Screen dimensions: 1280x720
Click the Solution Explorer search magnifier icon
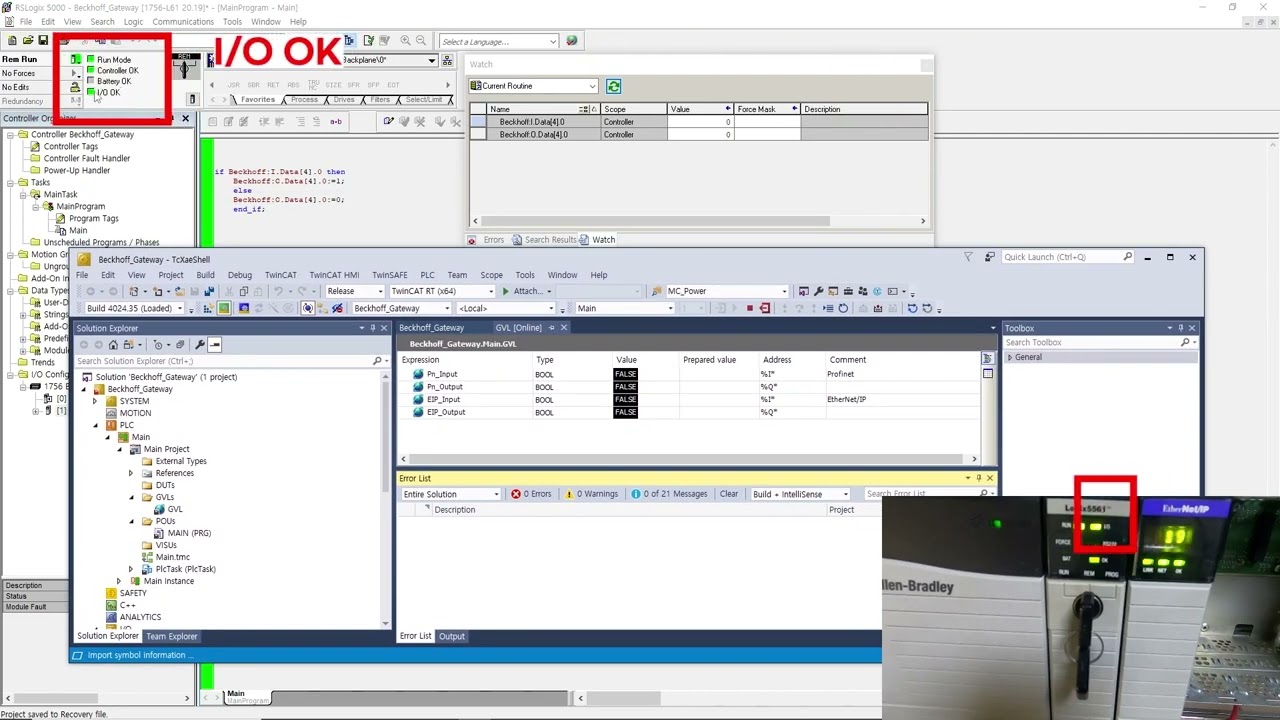coord(378,361)
